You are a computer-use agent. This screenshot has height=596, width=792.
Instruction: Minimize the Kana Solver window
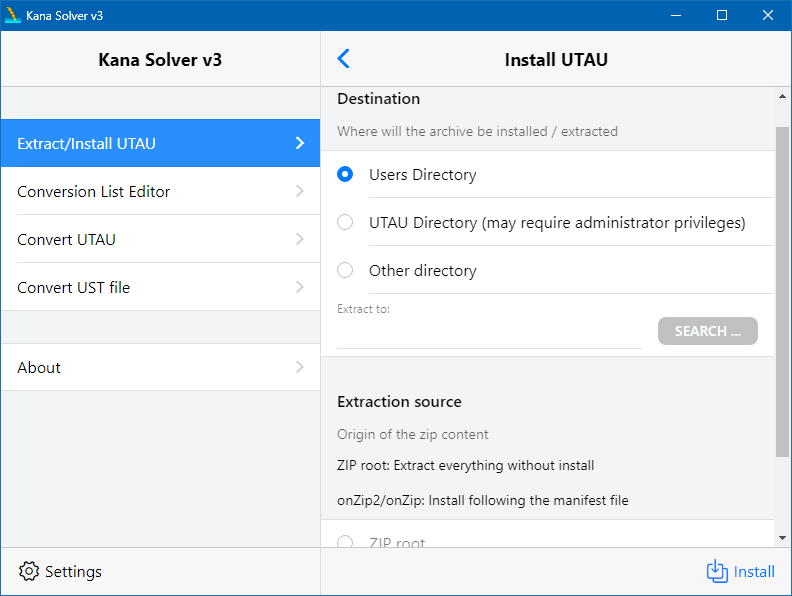pyautogui.click(x=676, y=15)
